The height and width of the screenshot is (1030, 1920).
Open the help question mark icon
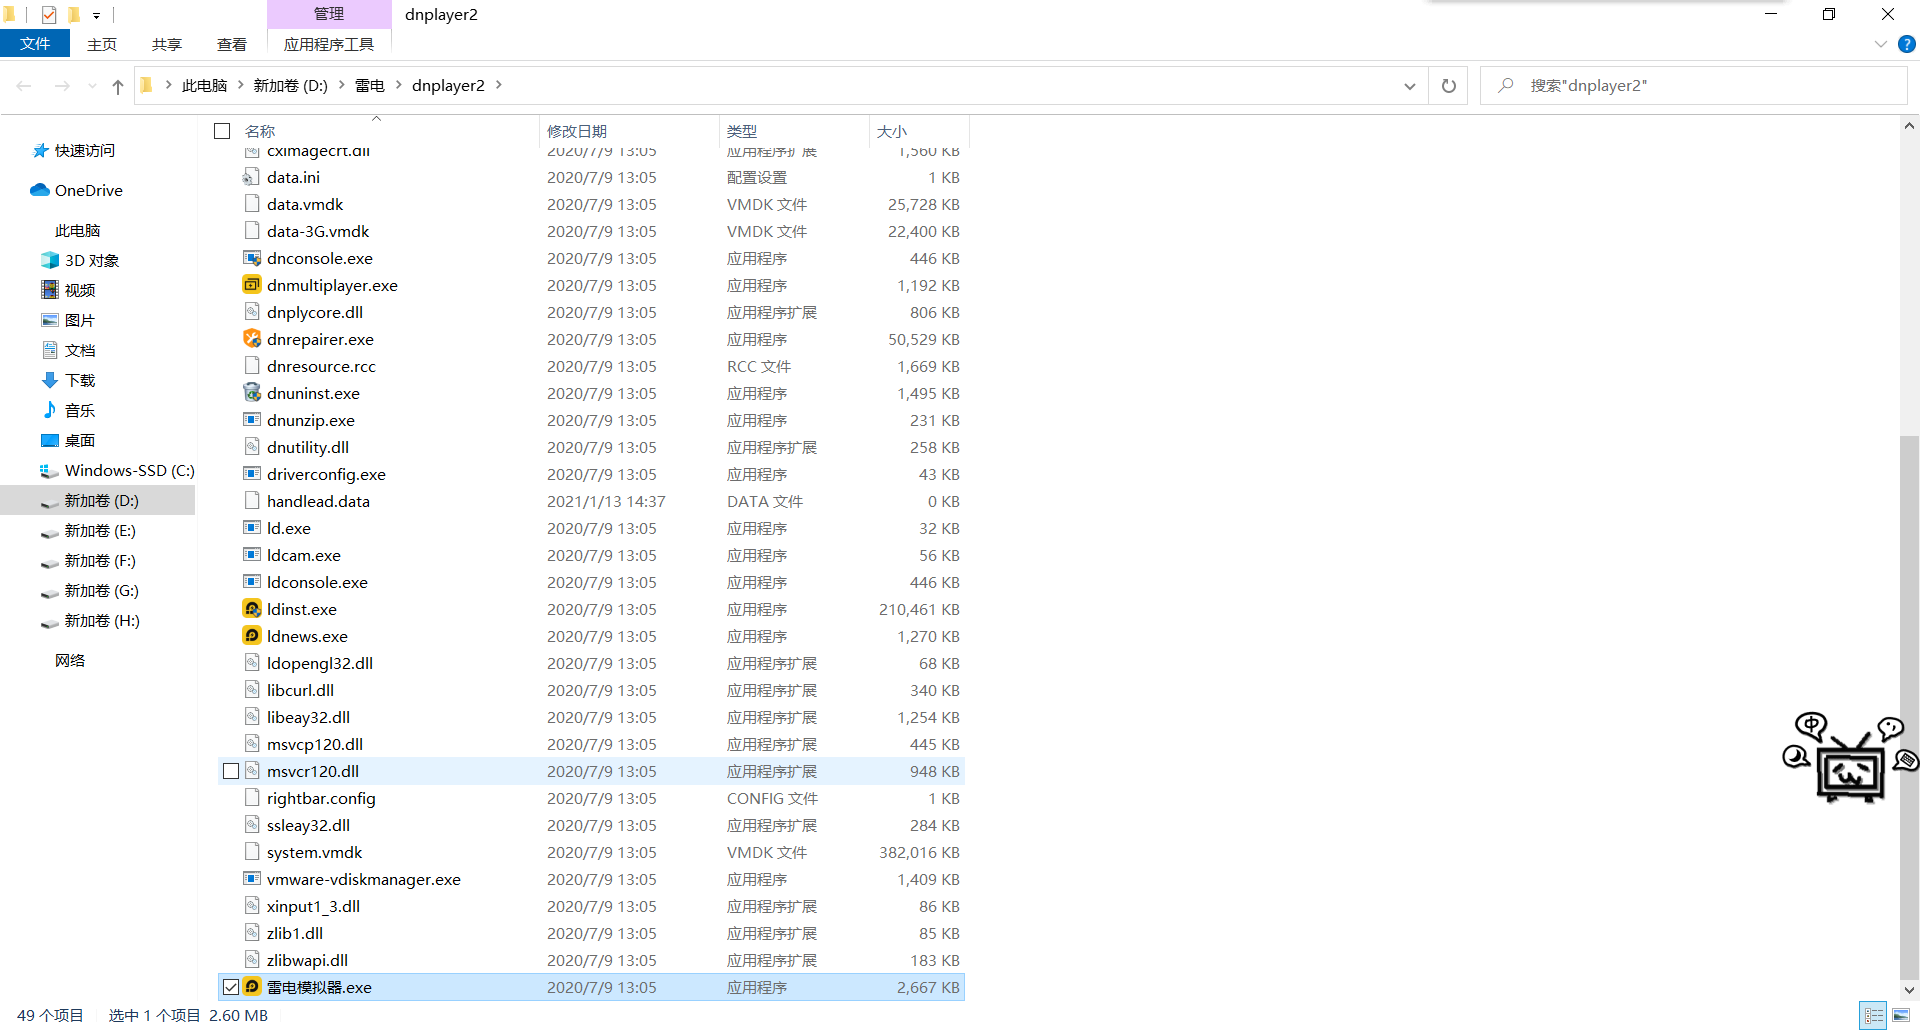pyautogui.click(x=1906, y=44)
